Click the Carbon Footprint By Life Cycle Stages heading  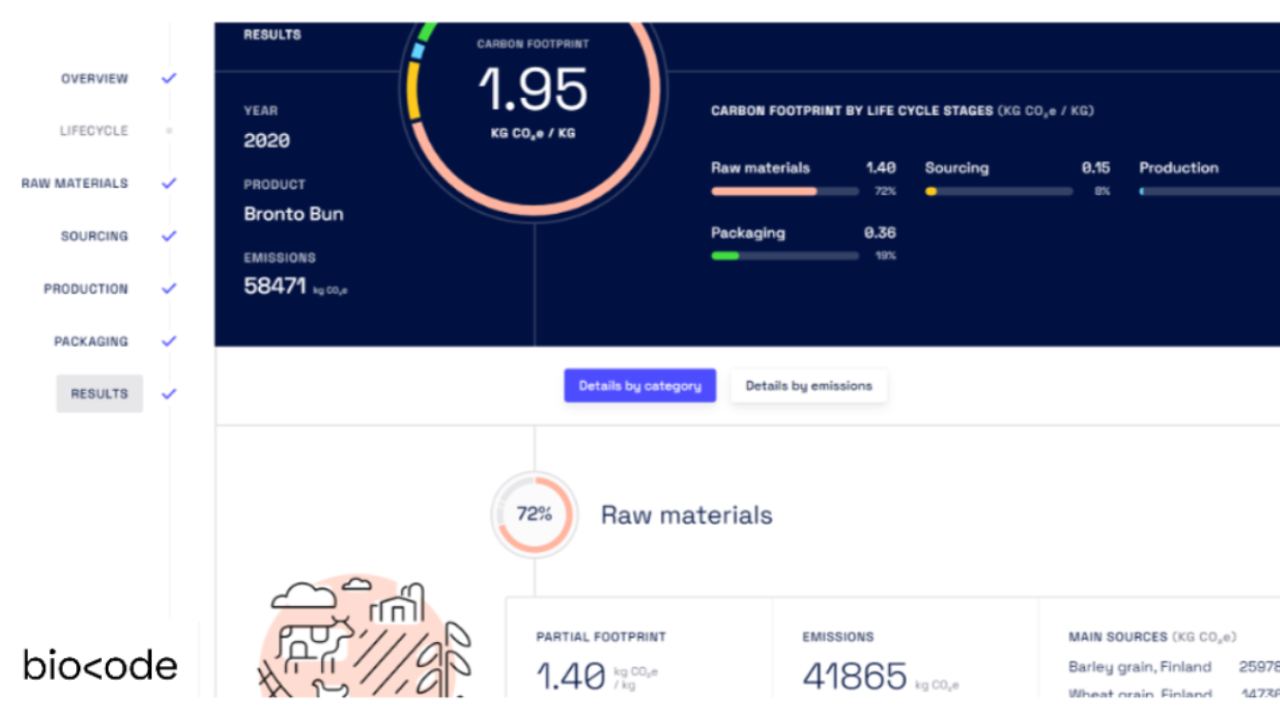point(902,111)
